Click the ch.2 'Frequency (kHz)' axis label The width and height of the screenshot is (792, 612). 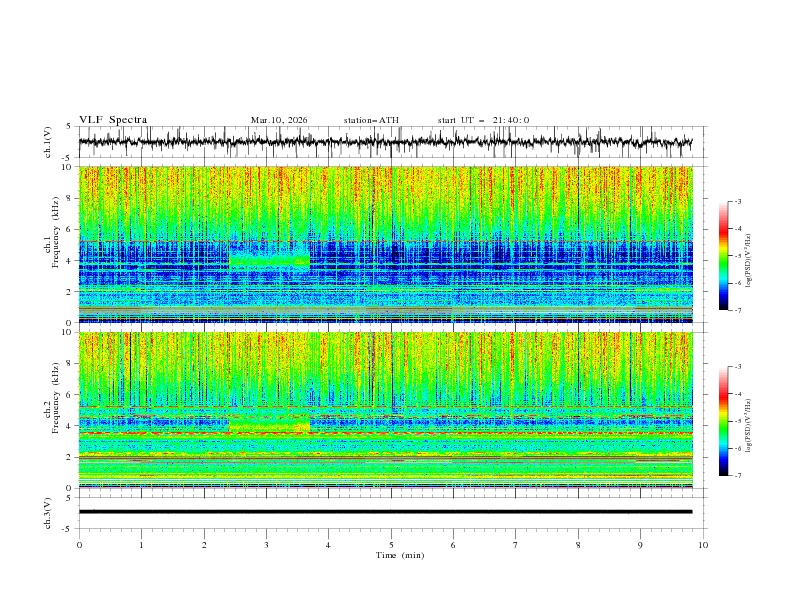[x=56, y=398]
